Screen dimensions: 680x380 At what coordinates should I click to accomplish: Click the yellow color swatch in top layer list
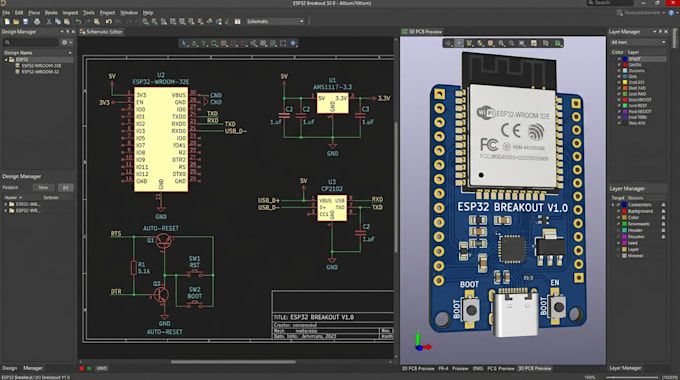click(625, 82)
